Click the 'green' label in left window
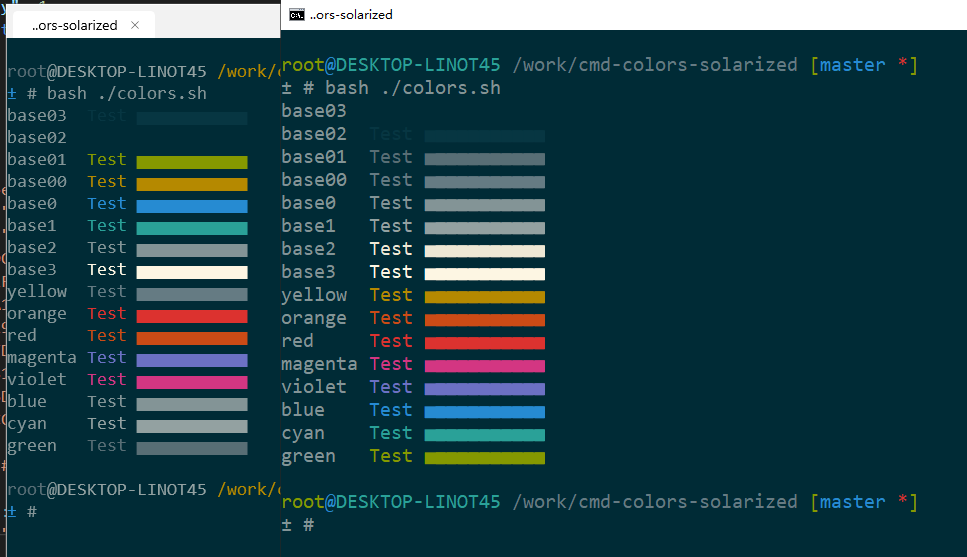 (x=32, y=446)
